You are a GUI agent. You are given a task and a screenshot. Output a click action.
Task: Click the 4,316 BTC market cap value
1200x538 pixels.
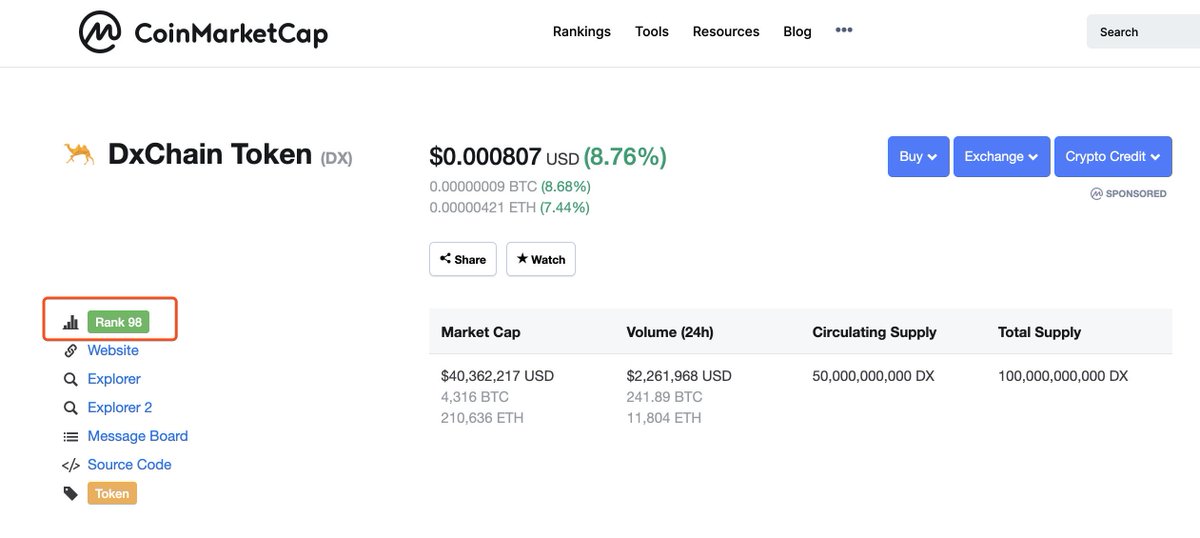(474, 397)
